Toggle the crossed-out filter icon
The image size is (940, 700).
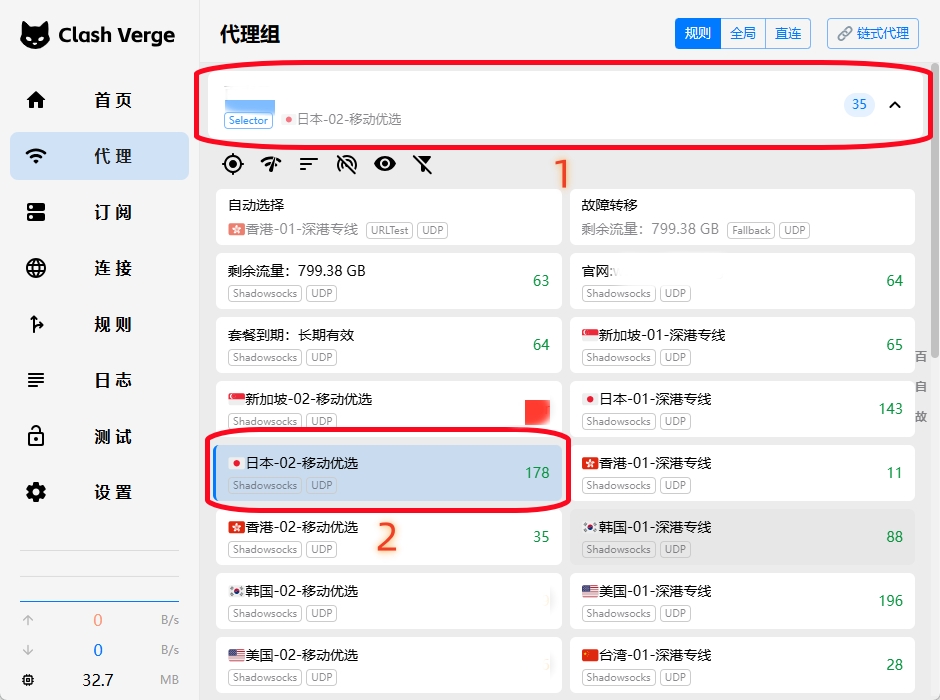click(x=423, y=164)
